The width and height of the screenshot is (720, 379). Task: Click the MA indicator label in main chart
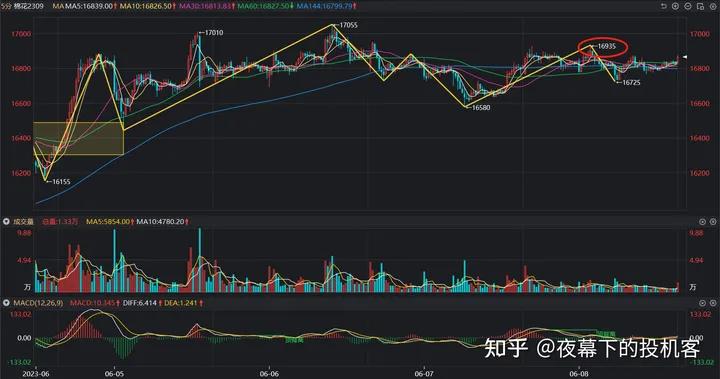tap(58, 6)
